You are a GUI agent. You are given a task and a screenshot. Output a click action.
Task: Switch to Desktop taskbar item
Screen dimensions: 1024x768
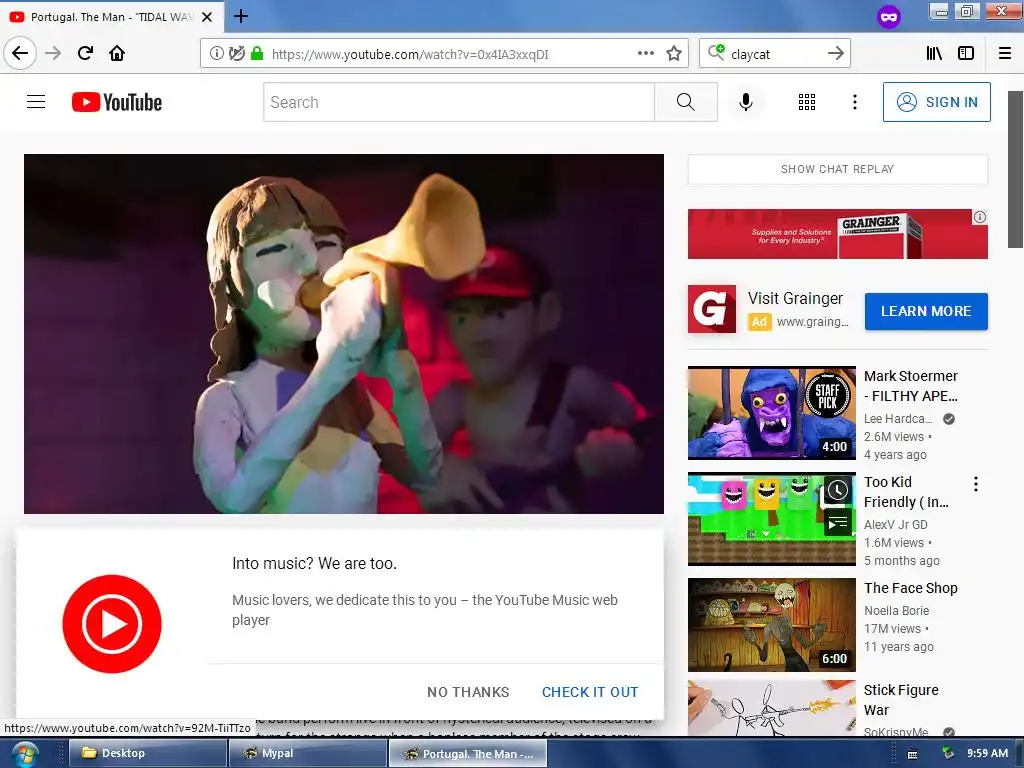point(147,754)
